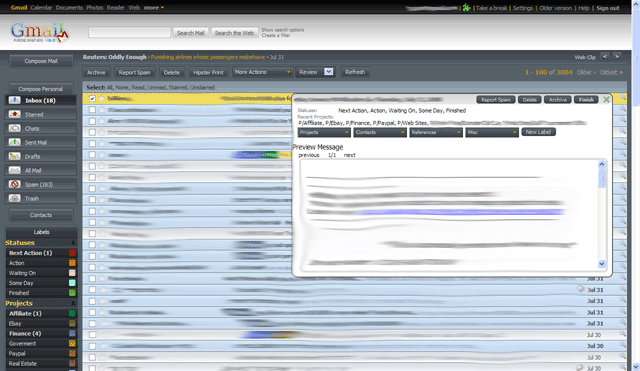Viewport: 640px width, 371px height.
Task: Click Archive in the preview popup
Action: [557, 100]
